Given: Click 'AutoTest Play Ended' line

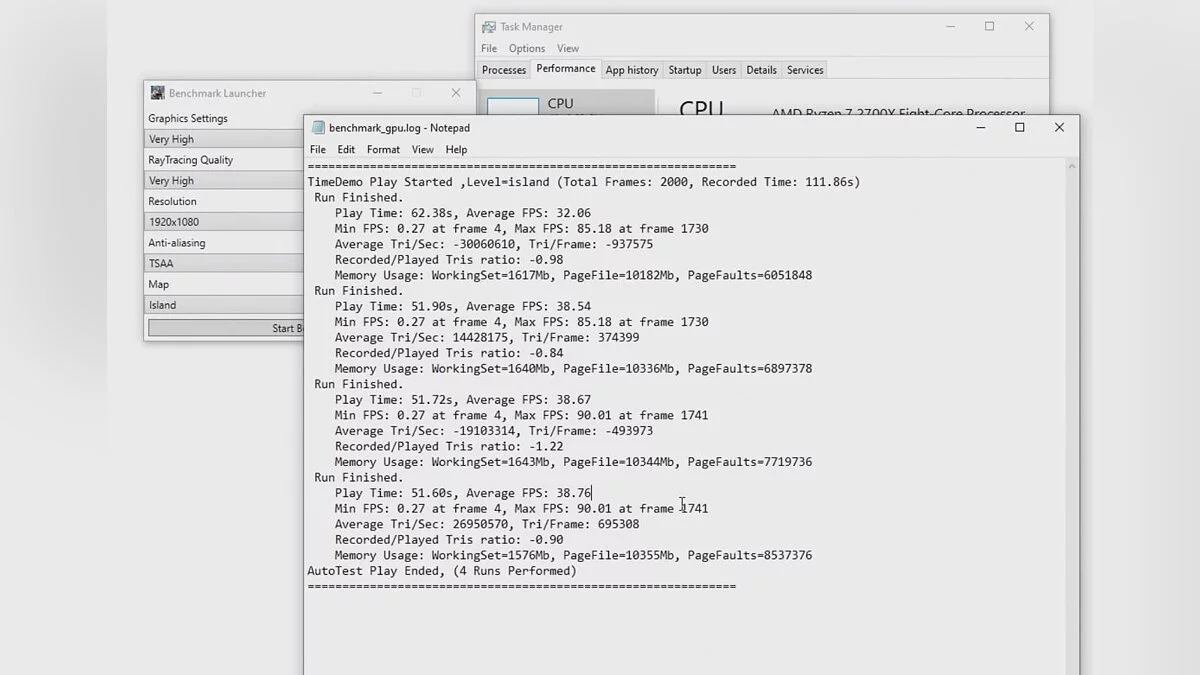Looking at the screenshot, I should tap(442, 571).
